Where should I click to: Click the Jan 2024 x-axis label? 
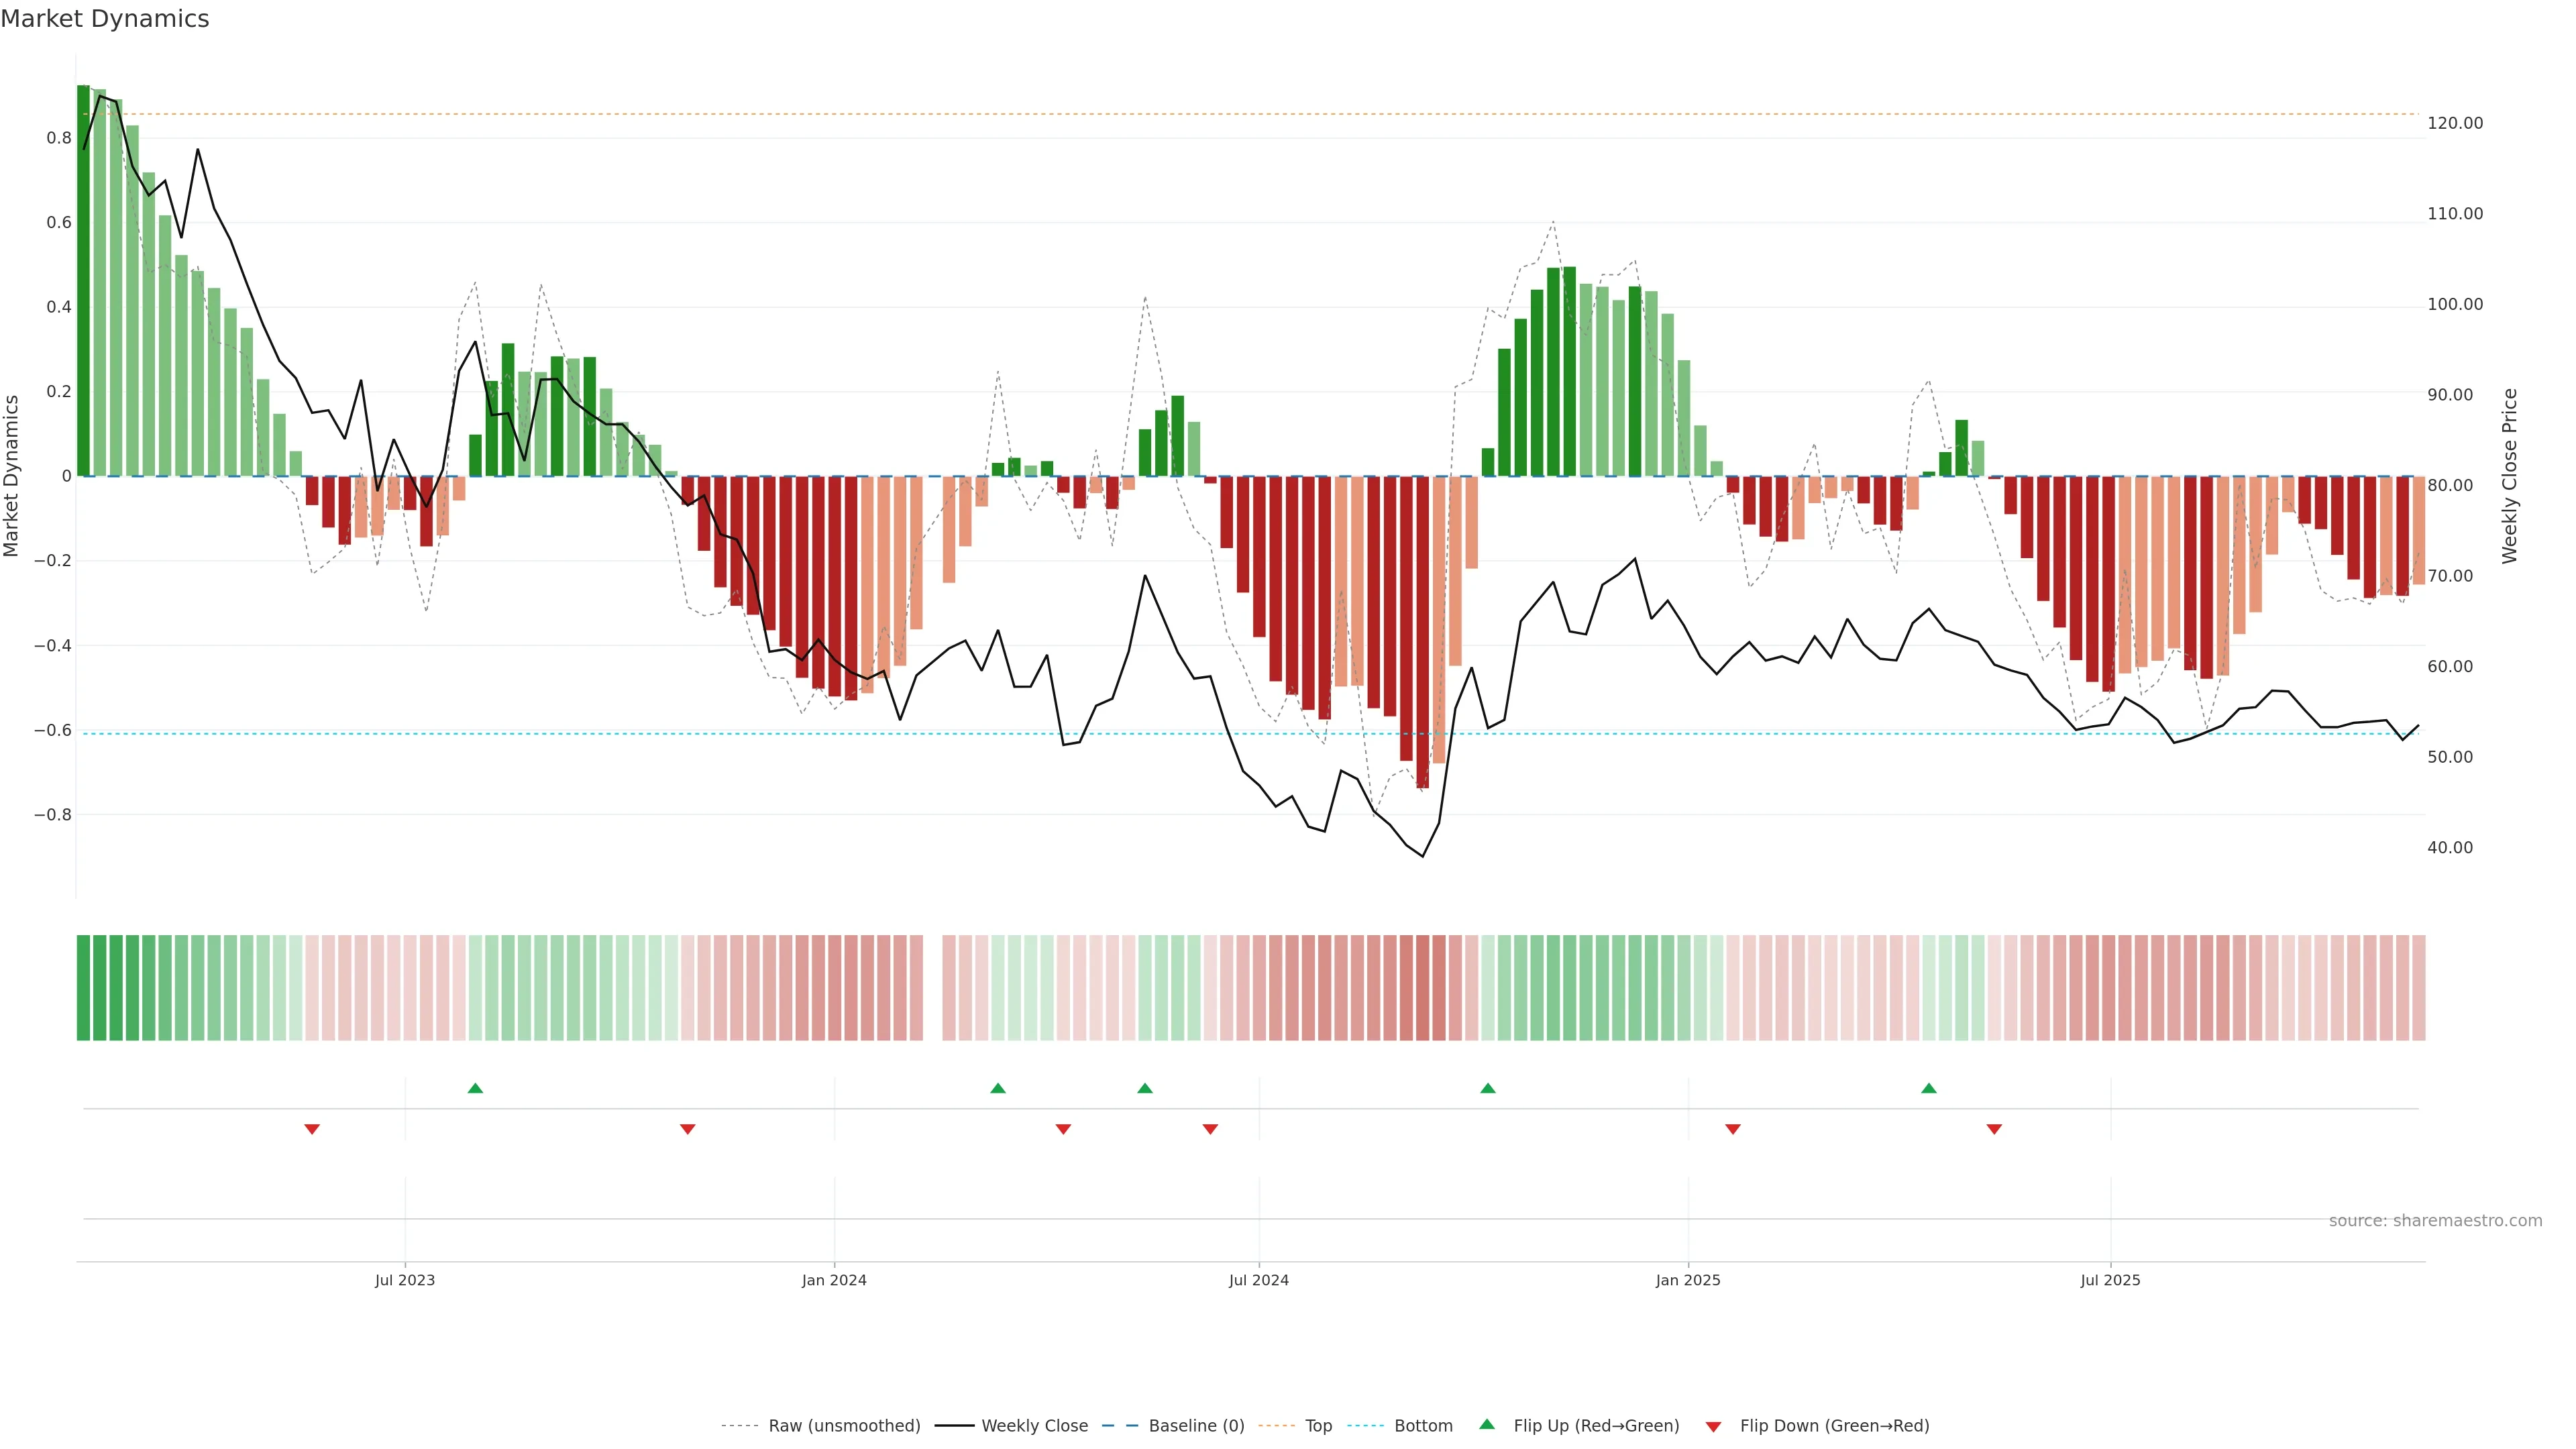click(834, 1280)
